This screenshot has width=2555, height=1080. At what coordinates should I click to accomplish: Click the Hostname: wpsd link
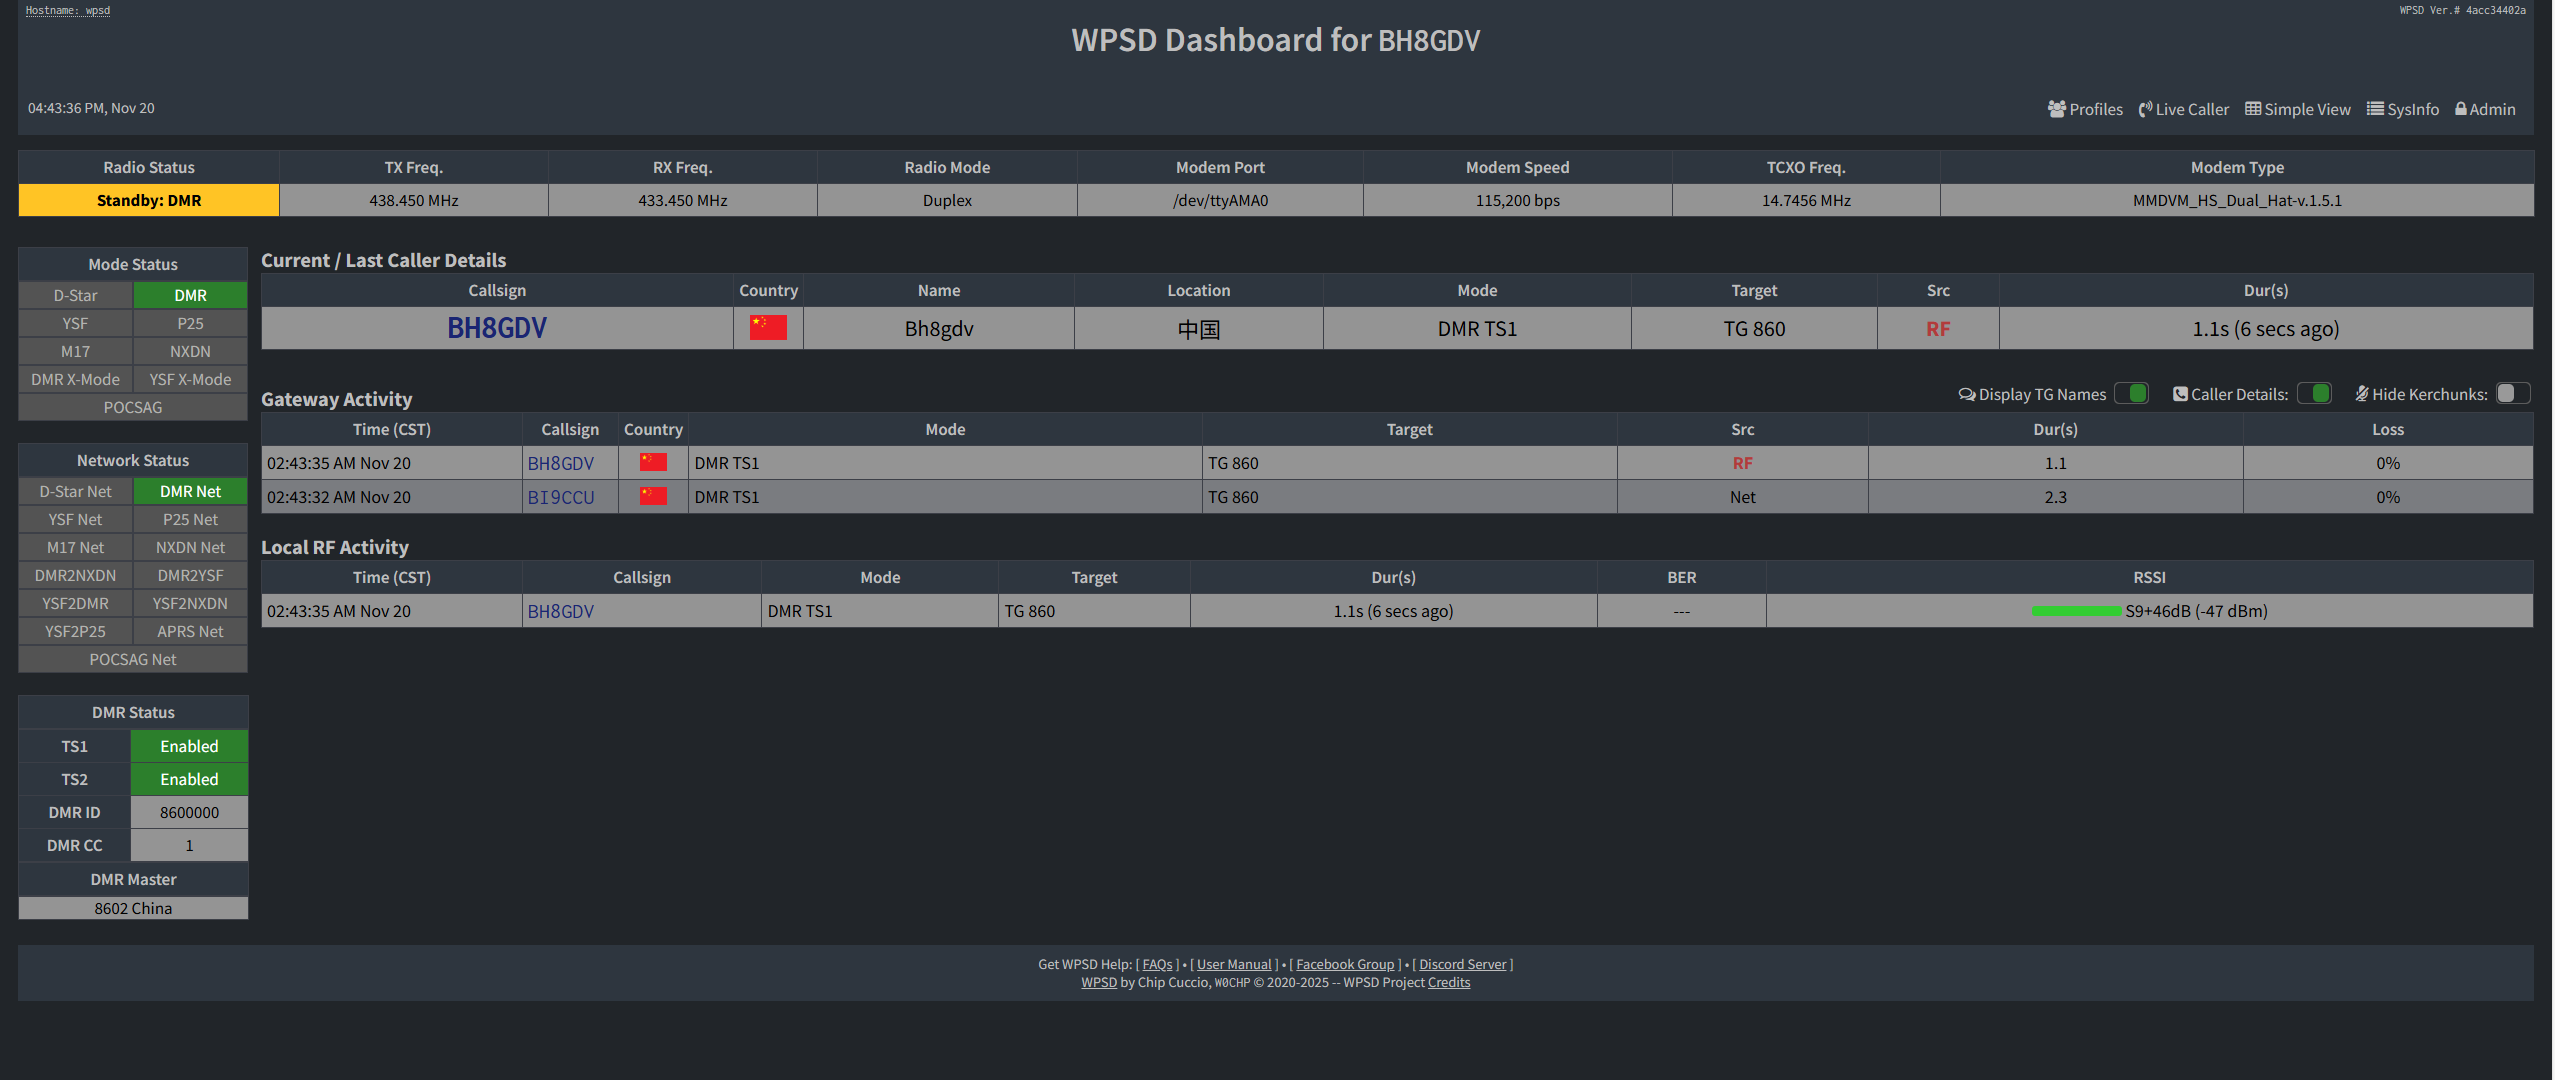(66, 10)
